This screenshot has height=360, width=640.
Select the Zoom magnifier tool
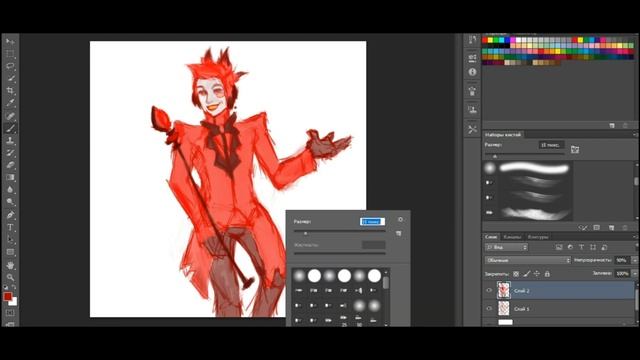pos(10,278)
